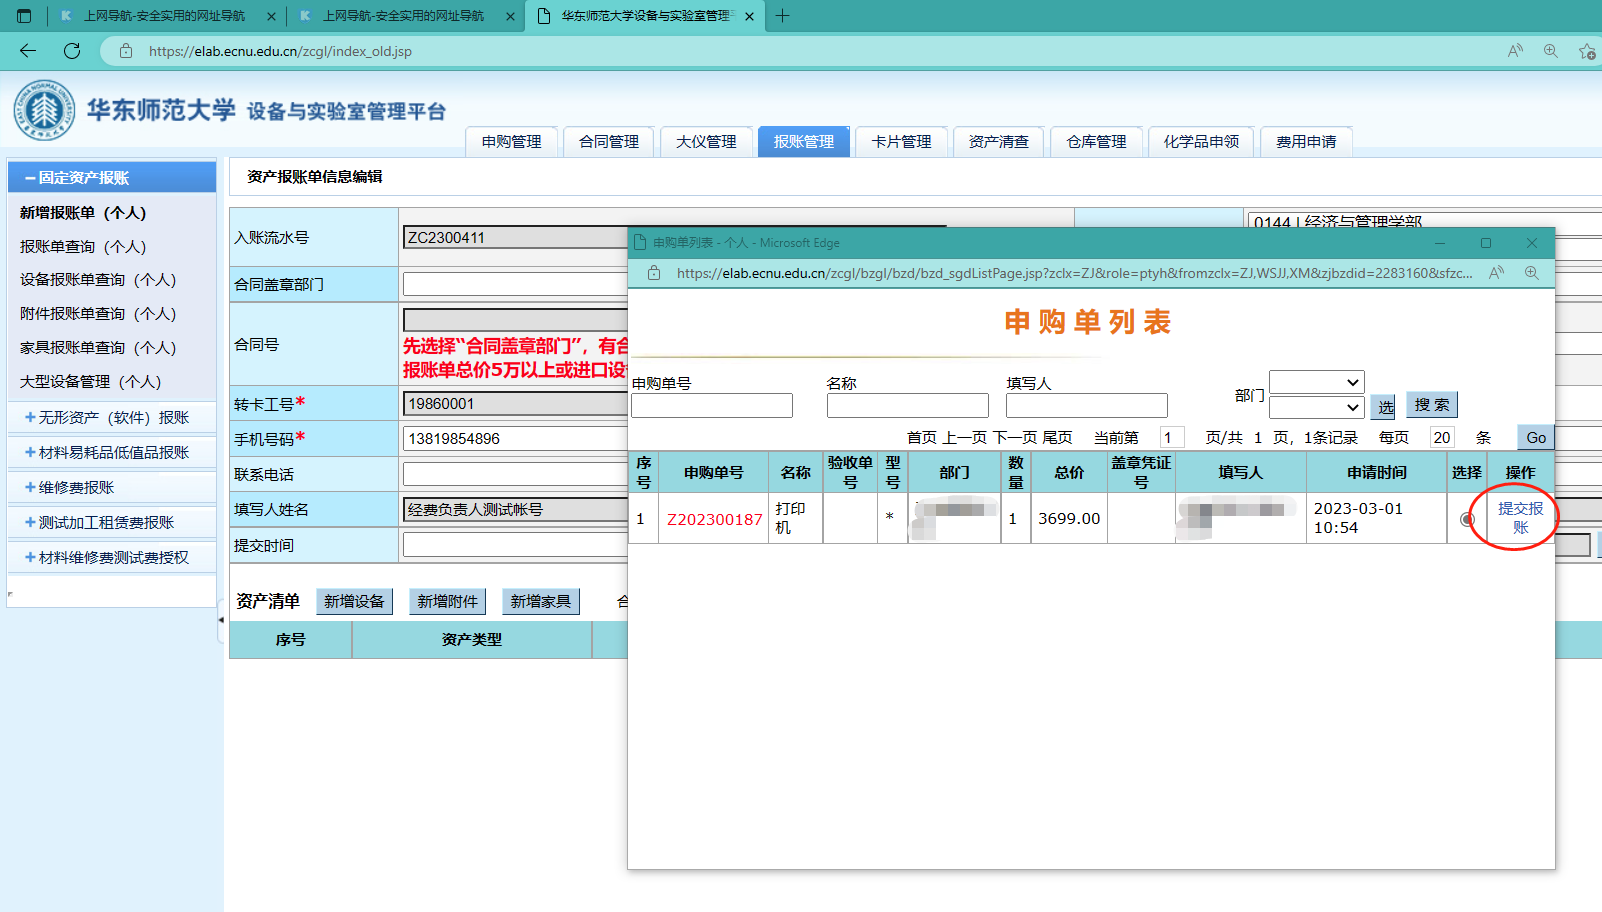Viewport: 1602px width, 912px height.
Task: Click the 名称 search input field
Action: 907,405
